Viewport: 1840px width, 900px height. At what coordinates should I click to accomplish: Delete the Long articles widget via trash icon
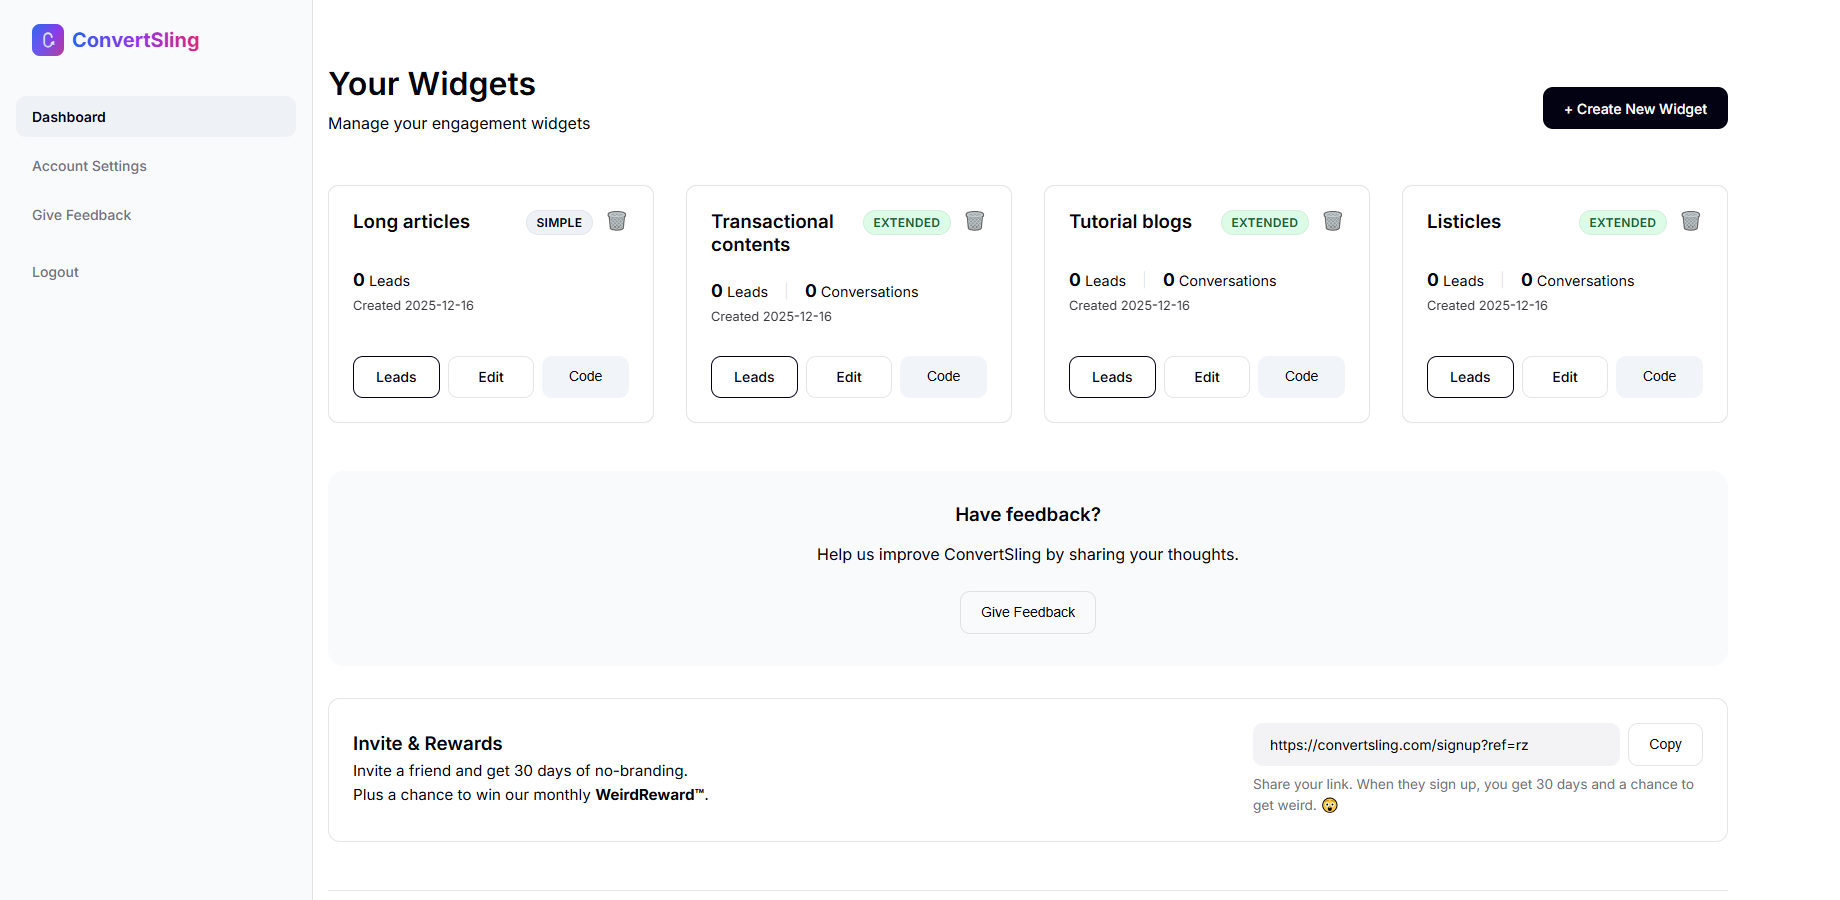pyautogui.click(x=617, y=221)
